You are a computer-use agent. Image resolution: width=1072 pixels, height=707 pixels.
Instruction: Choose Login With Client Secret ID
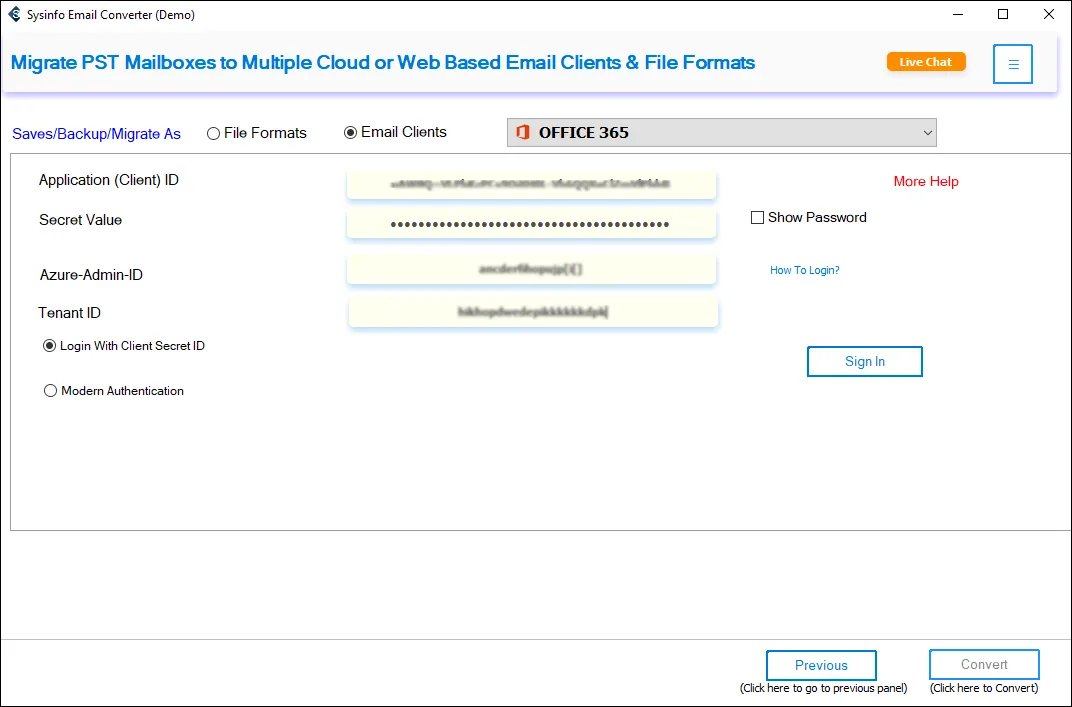(x=50, y=346)
